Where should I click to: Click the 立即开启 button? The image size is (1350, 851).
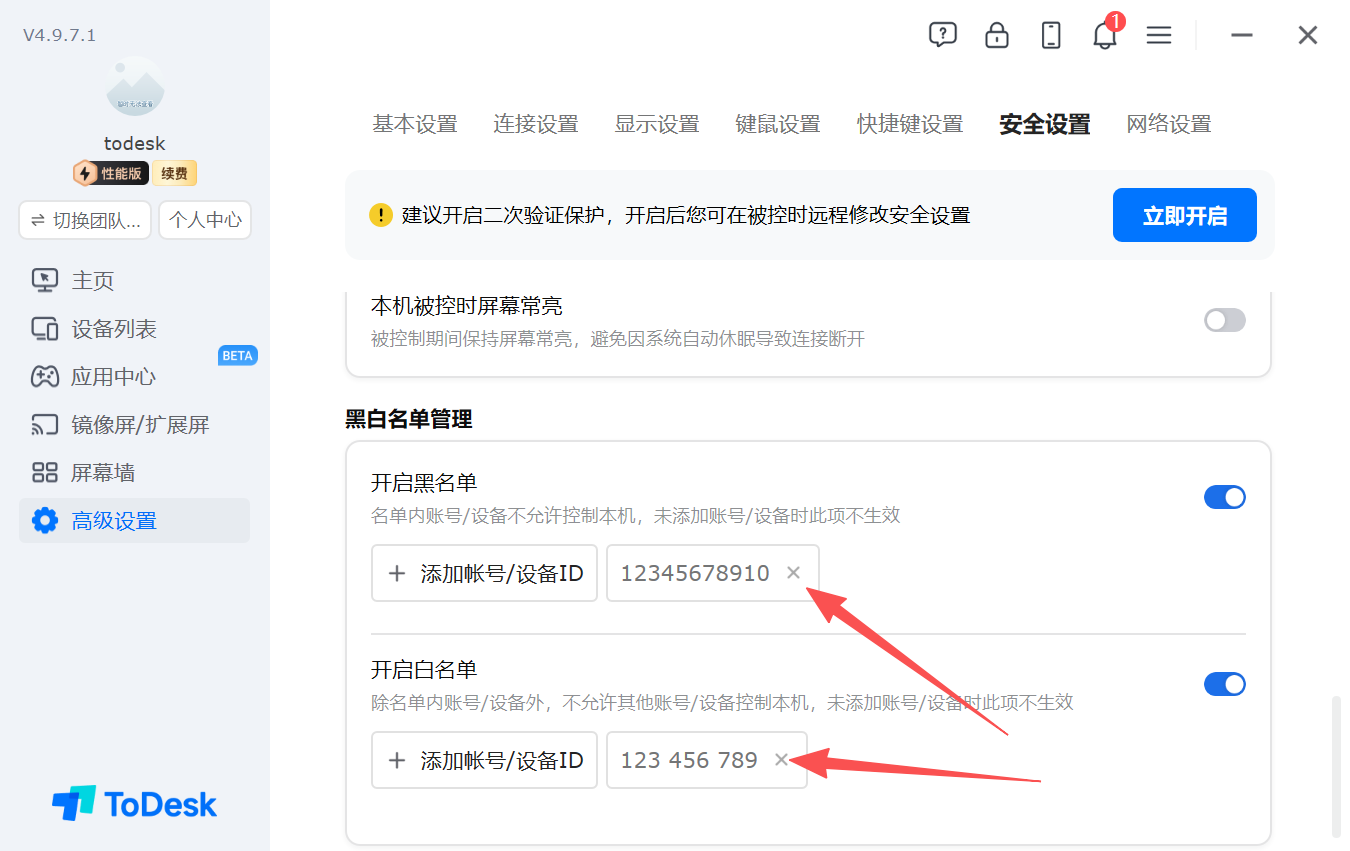tap(1185, 215)
